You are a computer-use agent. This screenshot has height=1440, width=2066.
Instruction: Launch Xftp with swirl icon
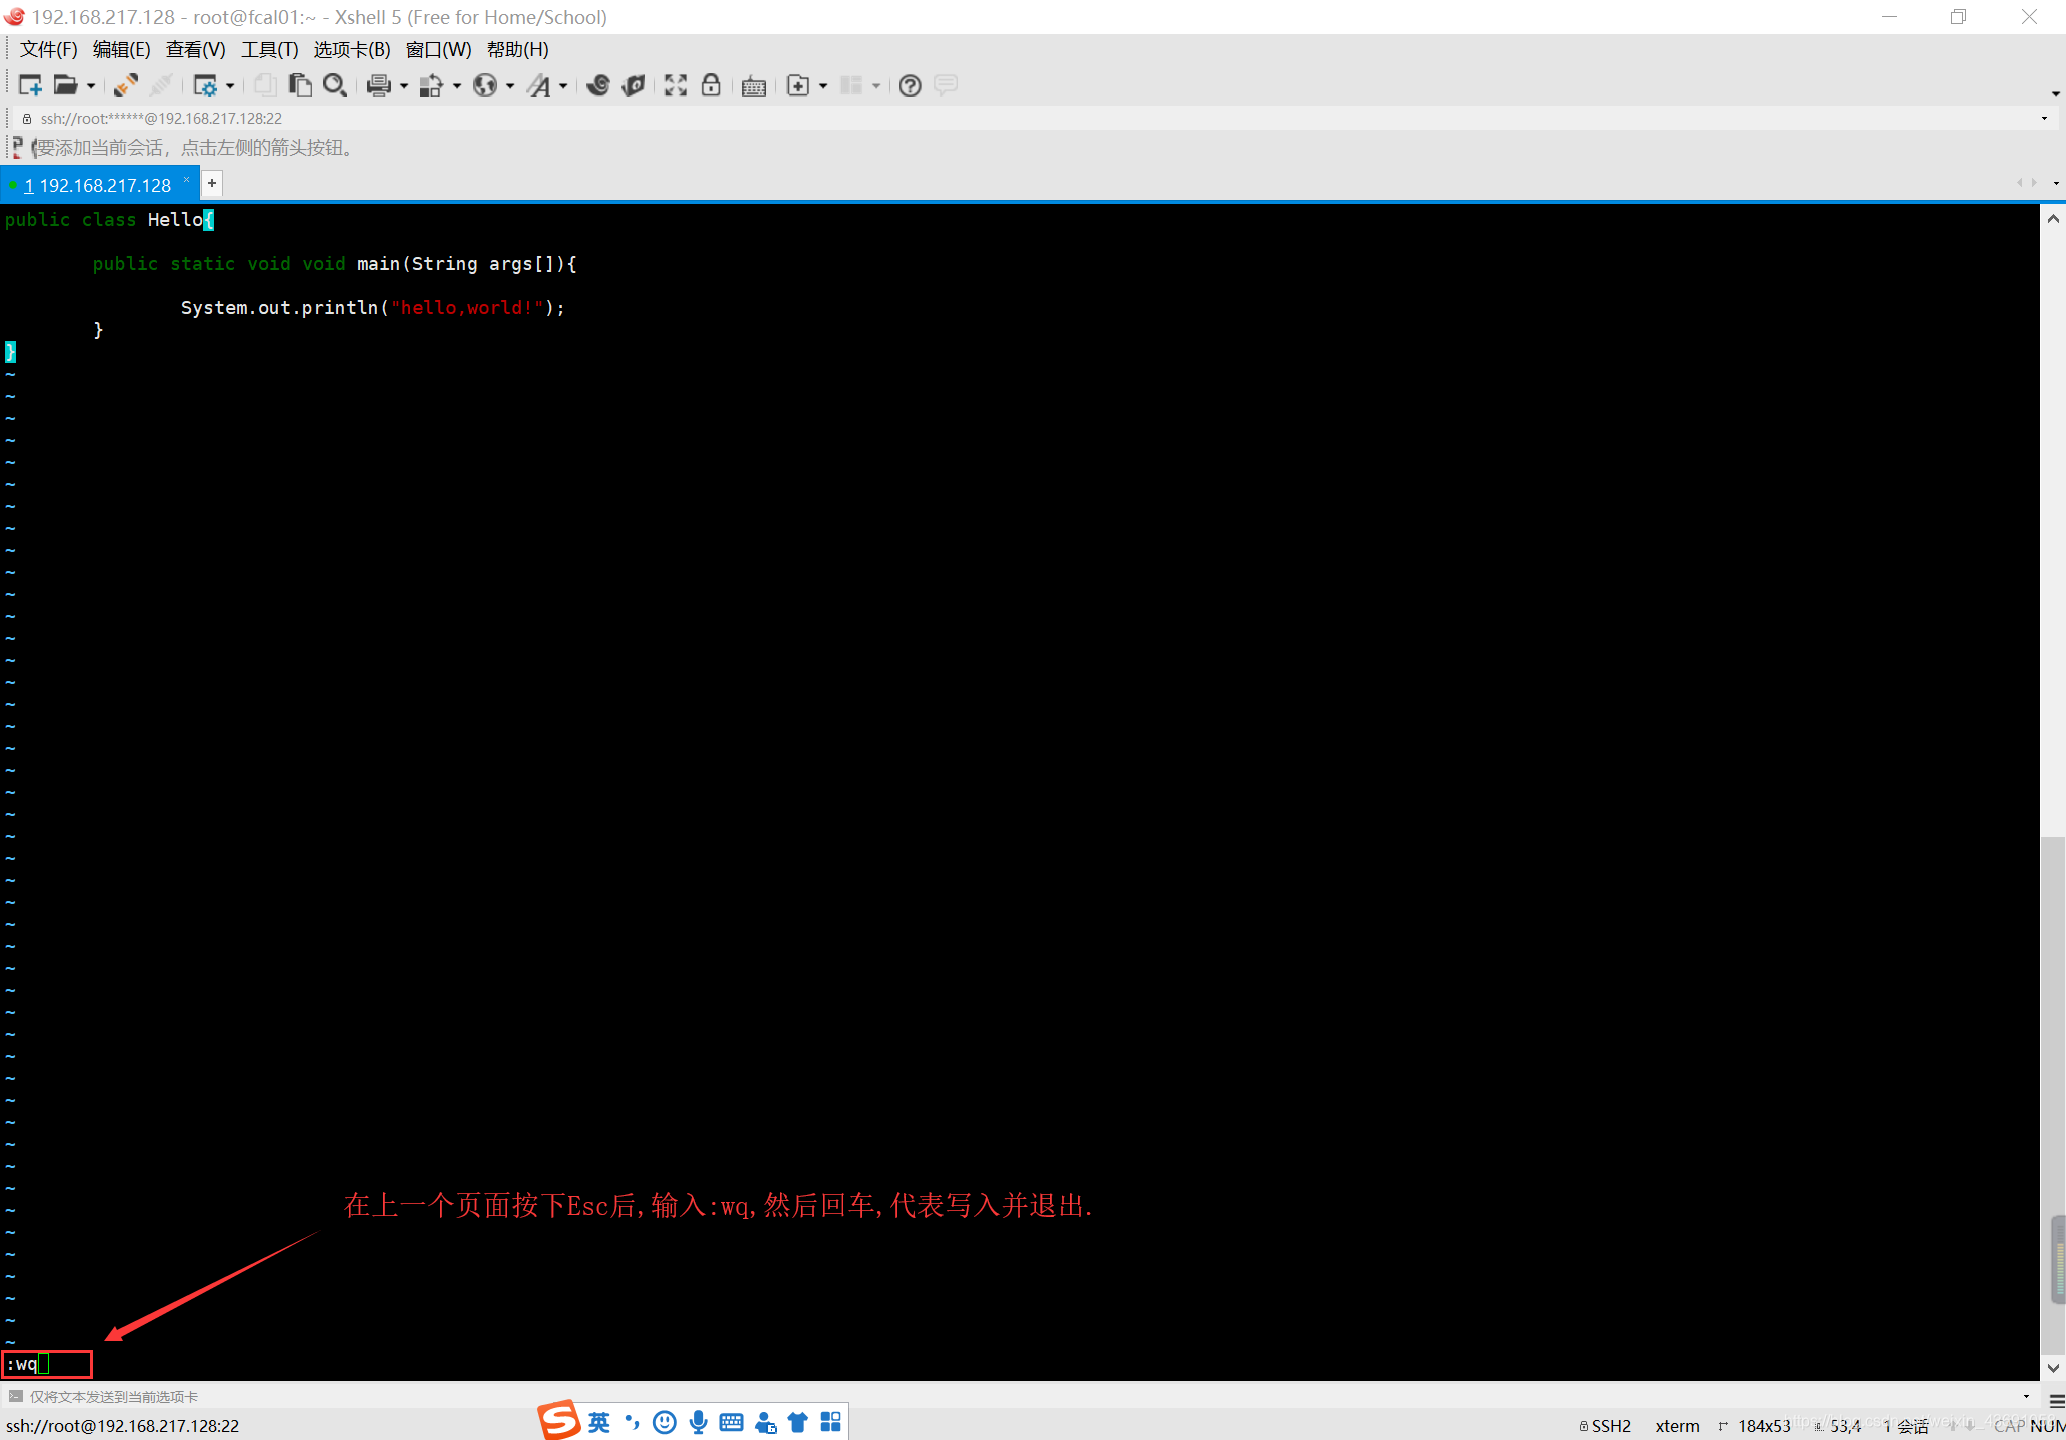point(598,86)
